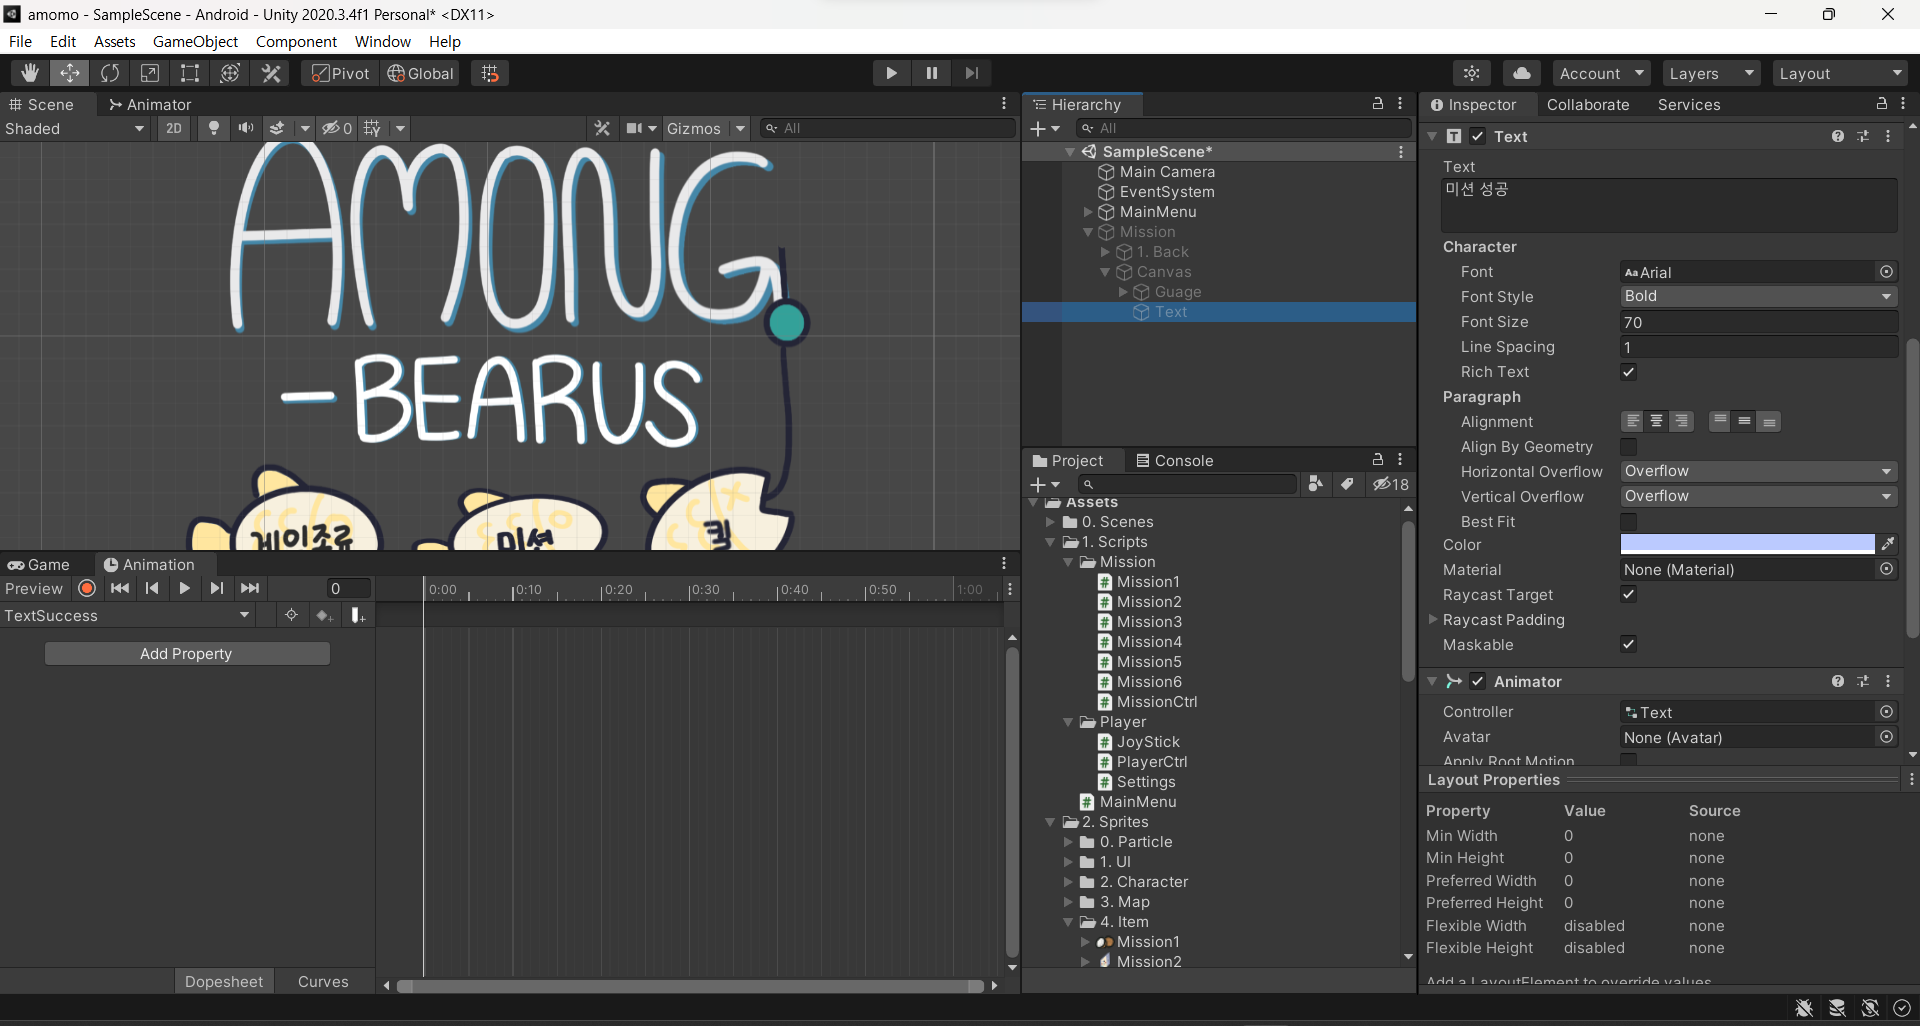Select the Hand tool
Screen dimensions: 1920x1026
click(x=30, y=73)
